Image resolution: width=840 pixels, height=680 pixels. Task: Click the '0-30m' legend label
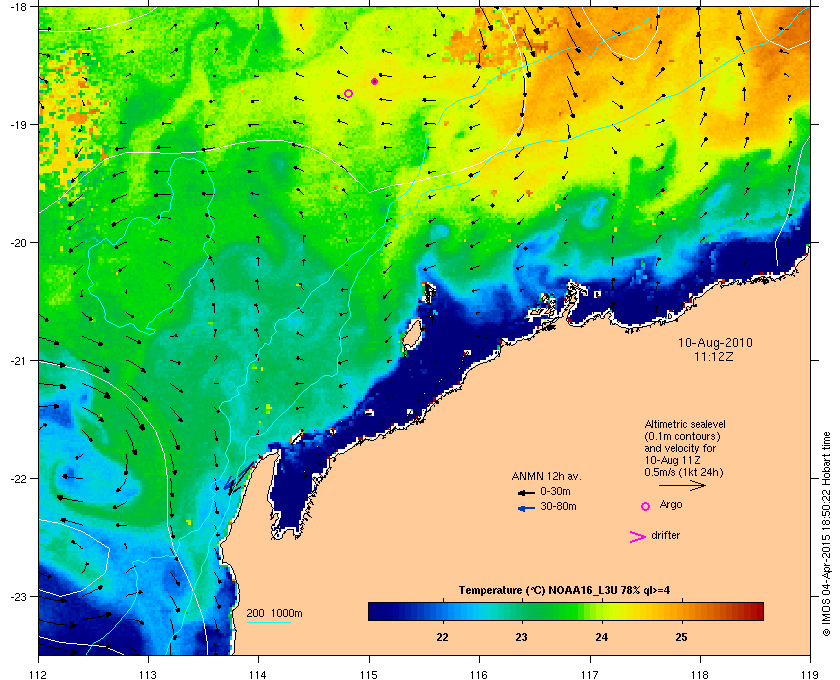click(555, 491)
